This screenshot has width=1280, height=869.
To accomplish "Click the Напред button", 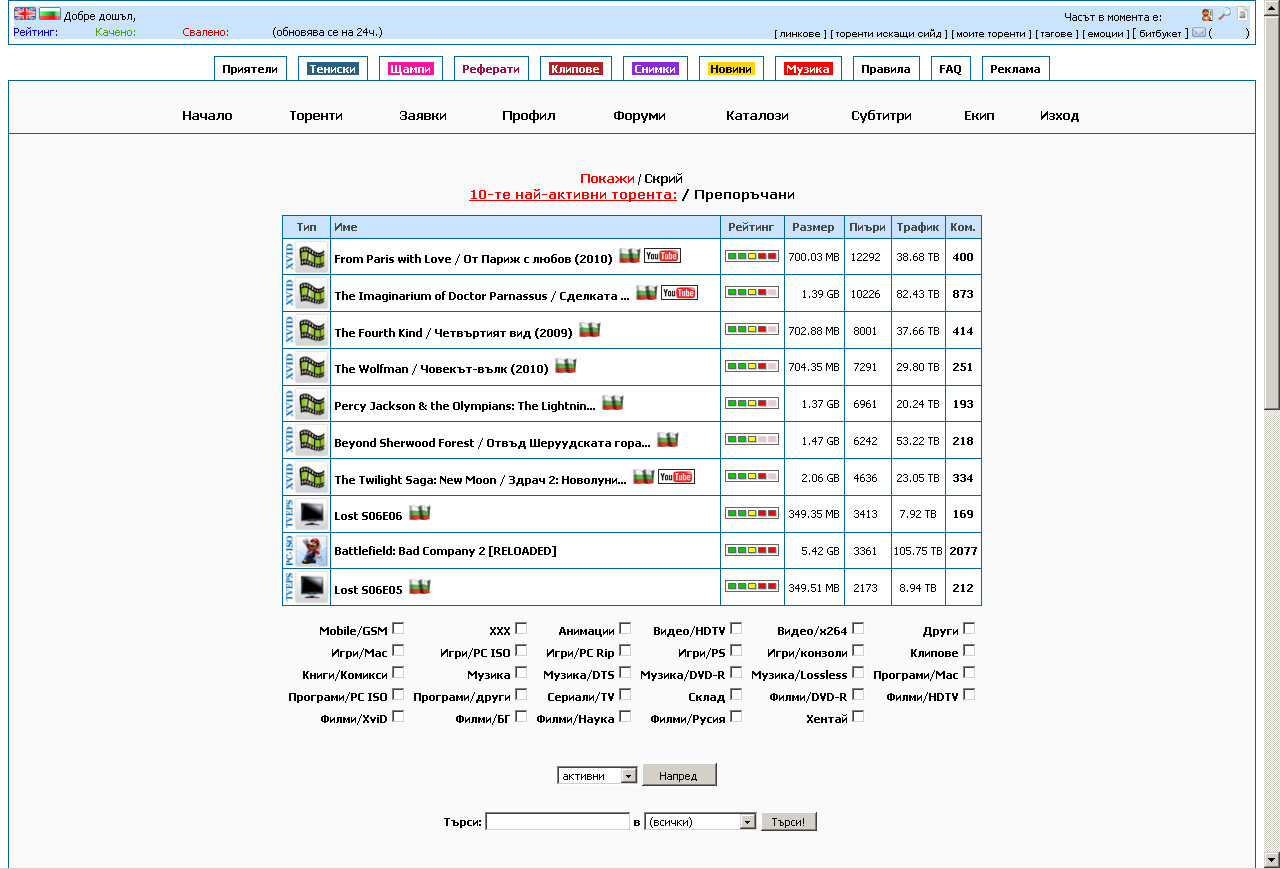I will [679, 775].
